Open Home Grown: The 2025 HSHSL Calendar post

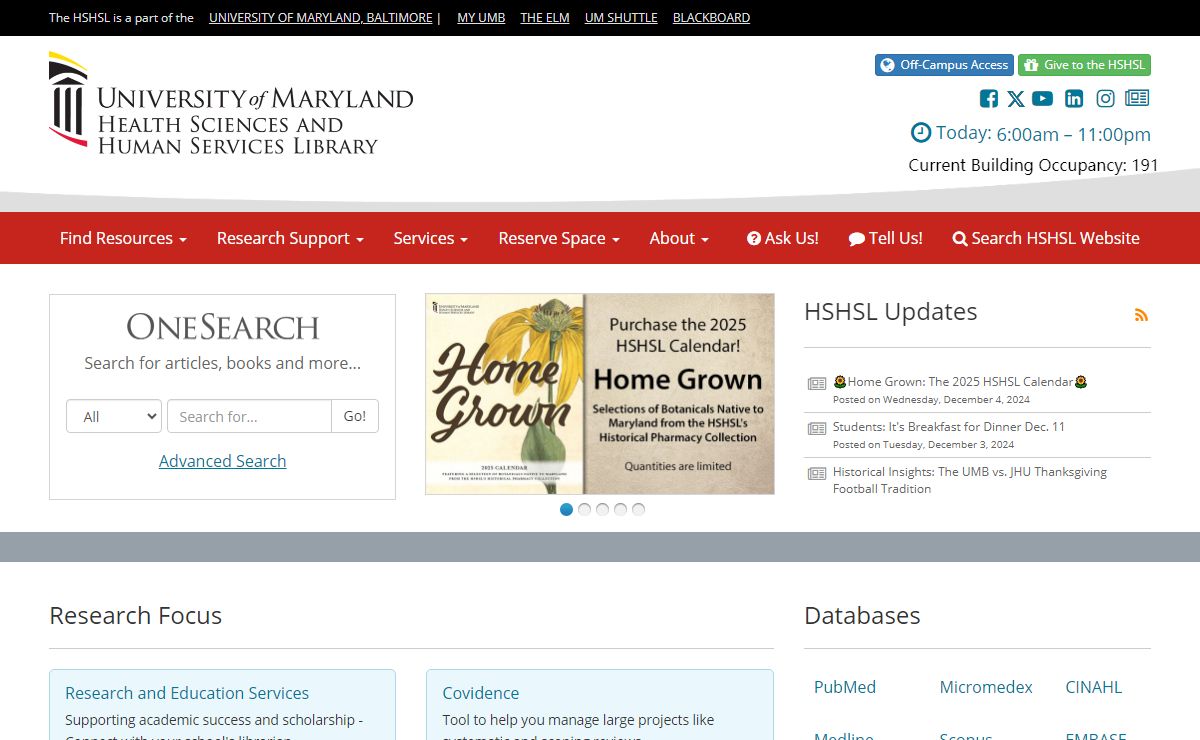(x=960, y=381)
